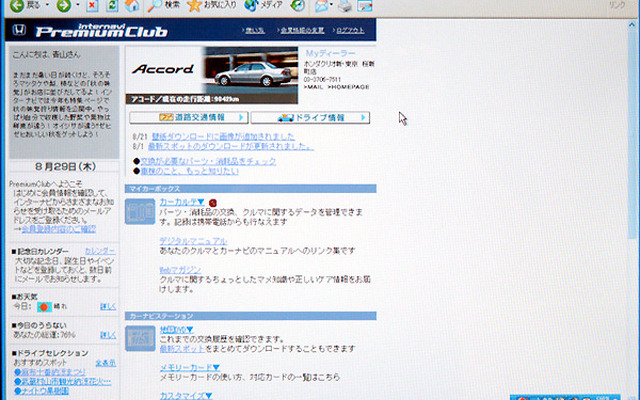Click the edit icon right of the printer
Viewport: 640px width, 400px height.
pos(364,6)
